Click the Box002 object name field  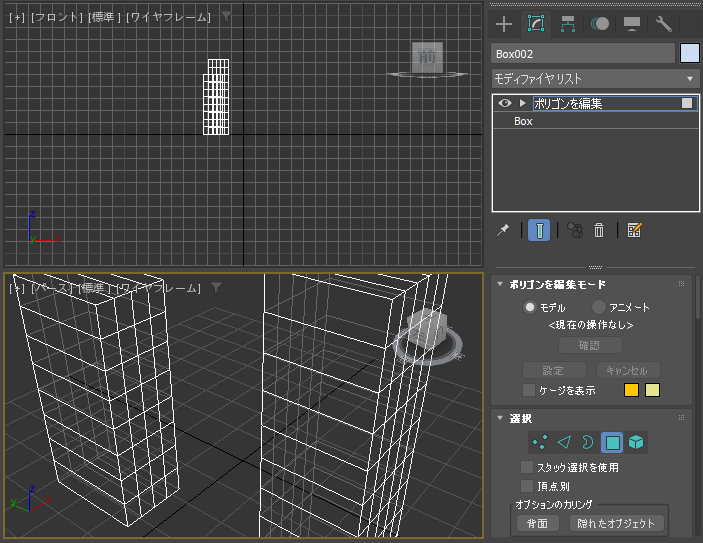tap(582, 54)
